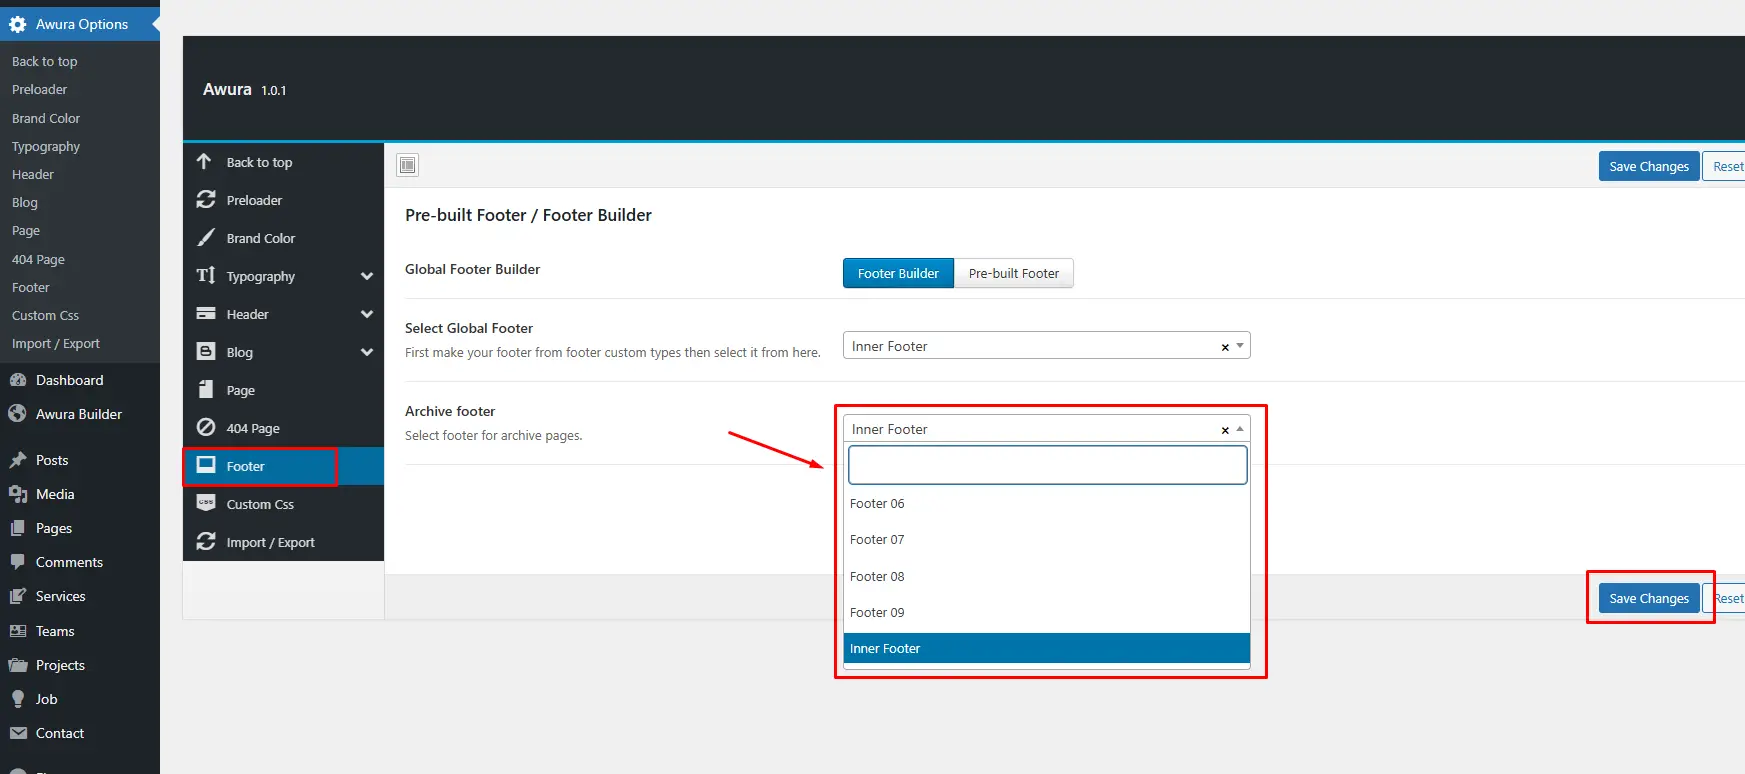
Task: Click bottom Save Changes button
Action: click(x=1649, y=598)
